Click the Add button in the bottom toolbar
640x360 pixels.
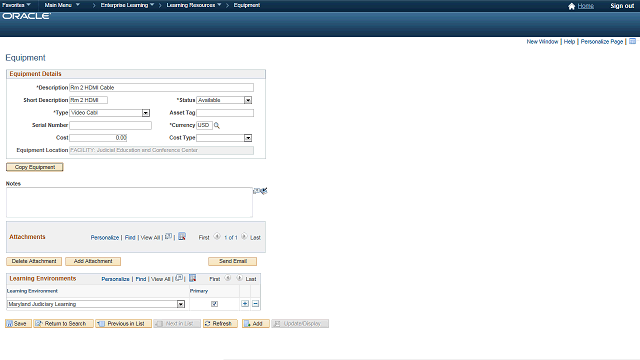click(x=256, y=324)
